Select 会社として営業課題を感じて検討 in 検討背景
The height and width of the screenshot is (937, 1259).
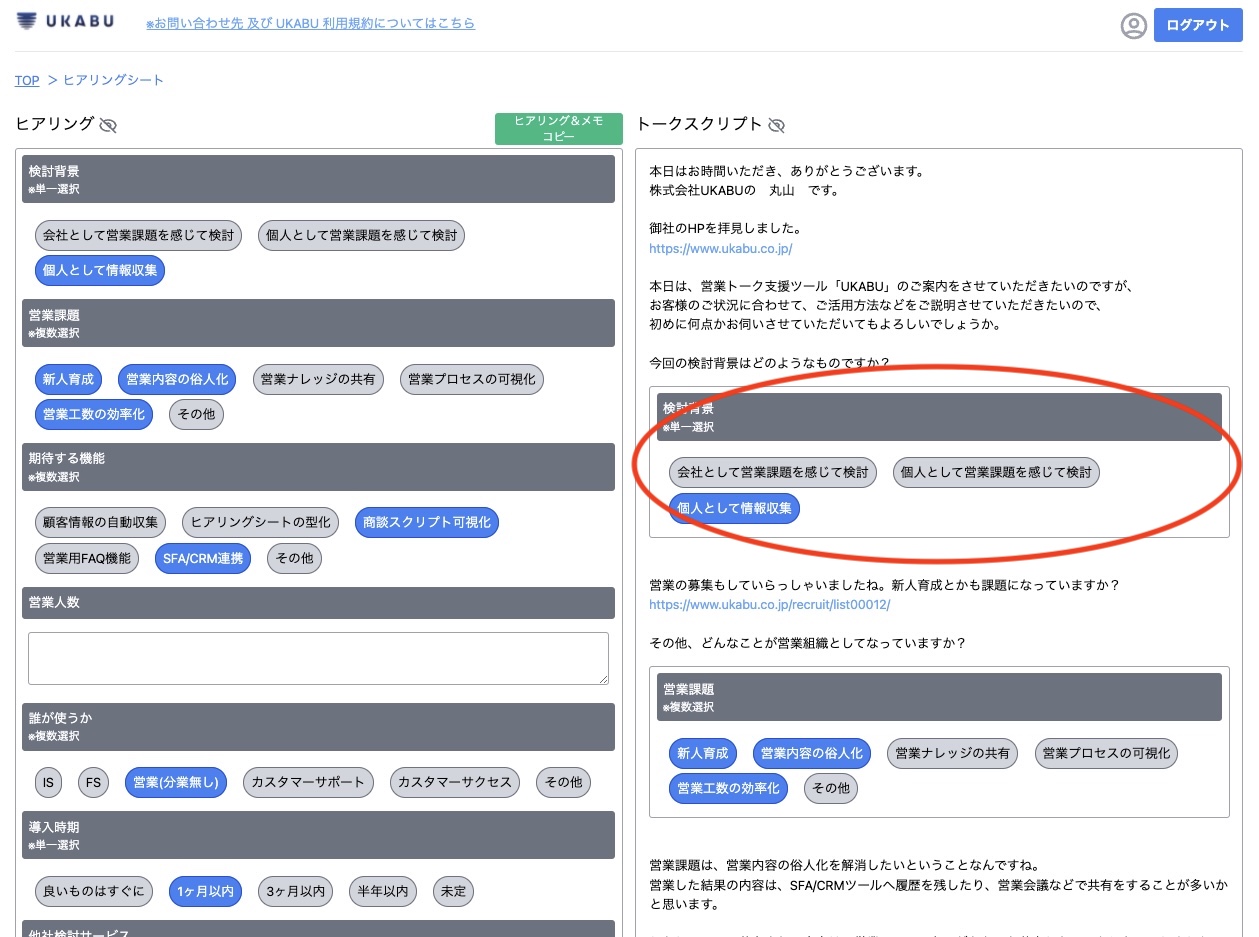point(137,235)
